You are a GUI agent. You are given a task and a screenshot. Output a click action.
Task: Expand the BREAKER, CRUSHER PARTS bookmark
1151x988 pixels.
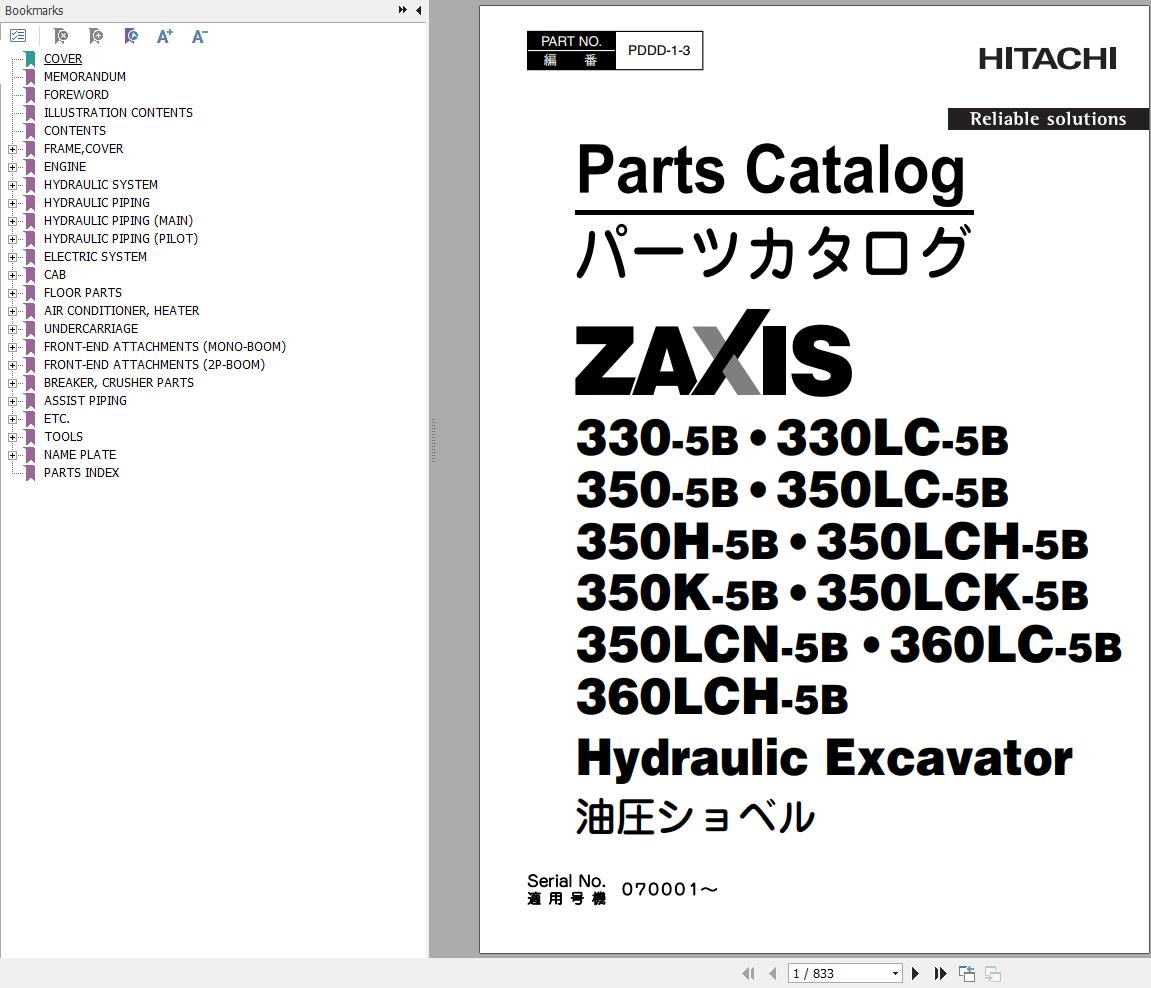tap(12, 383)
